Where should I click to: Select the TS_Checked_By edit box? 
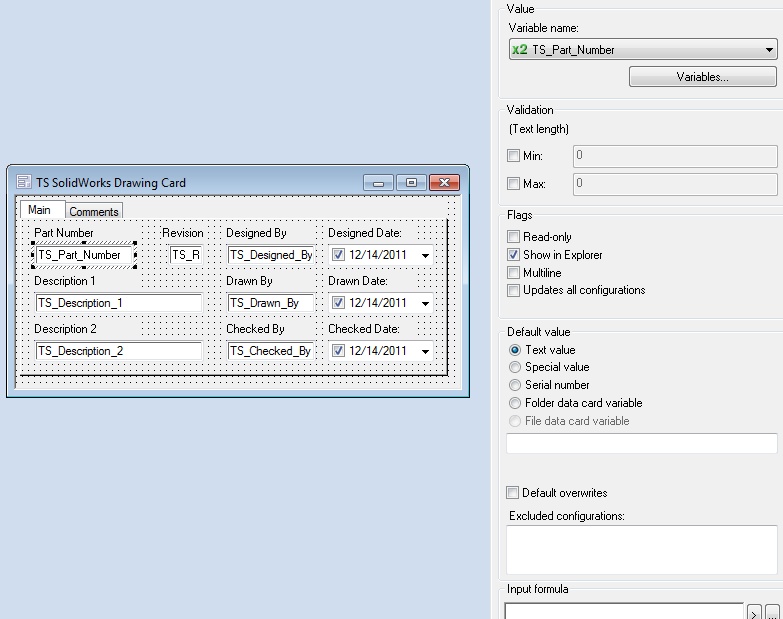270,350
